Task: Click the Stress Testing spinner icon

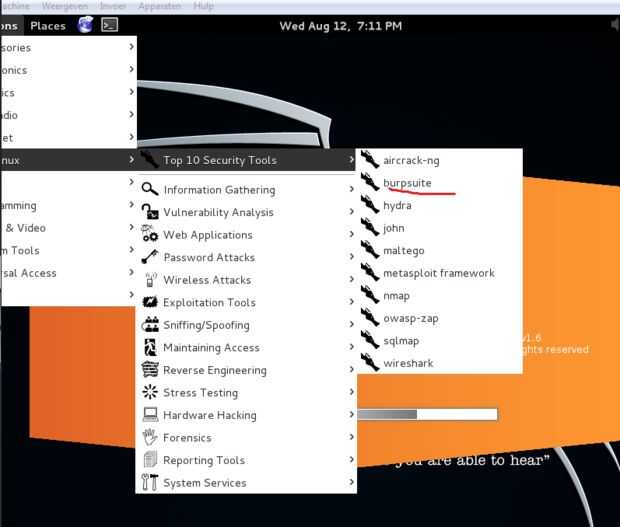Action: click(150, 392)
